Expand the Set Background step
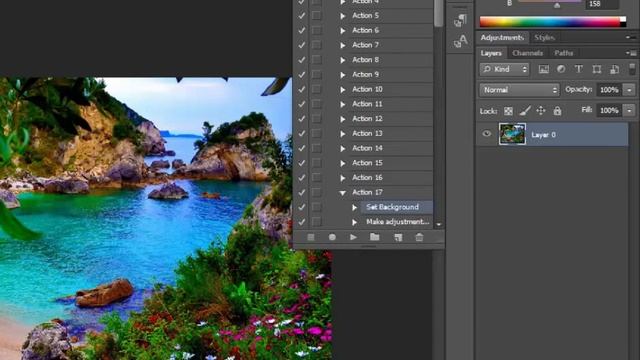This screenshot has width=640, height=360. coord(355,207)
